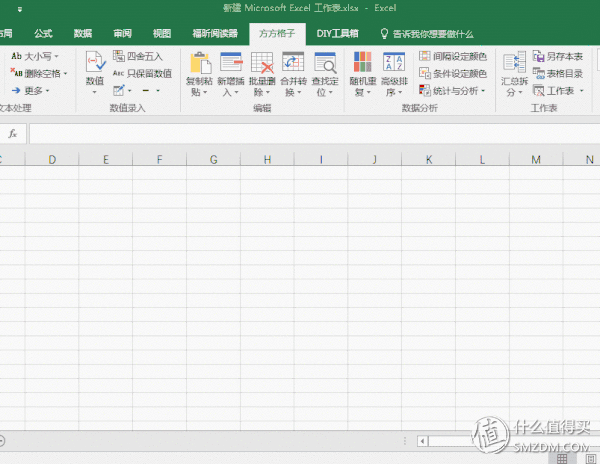Click the 随机重复 icon
The image size is (600, 464).
tap(362, 64)
